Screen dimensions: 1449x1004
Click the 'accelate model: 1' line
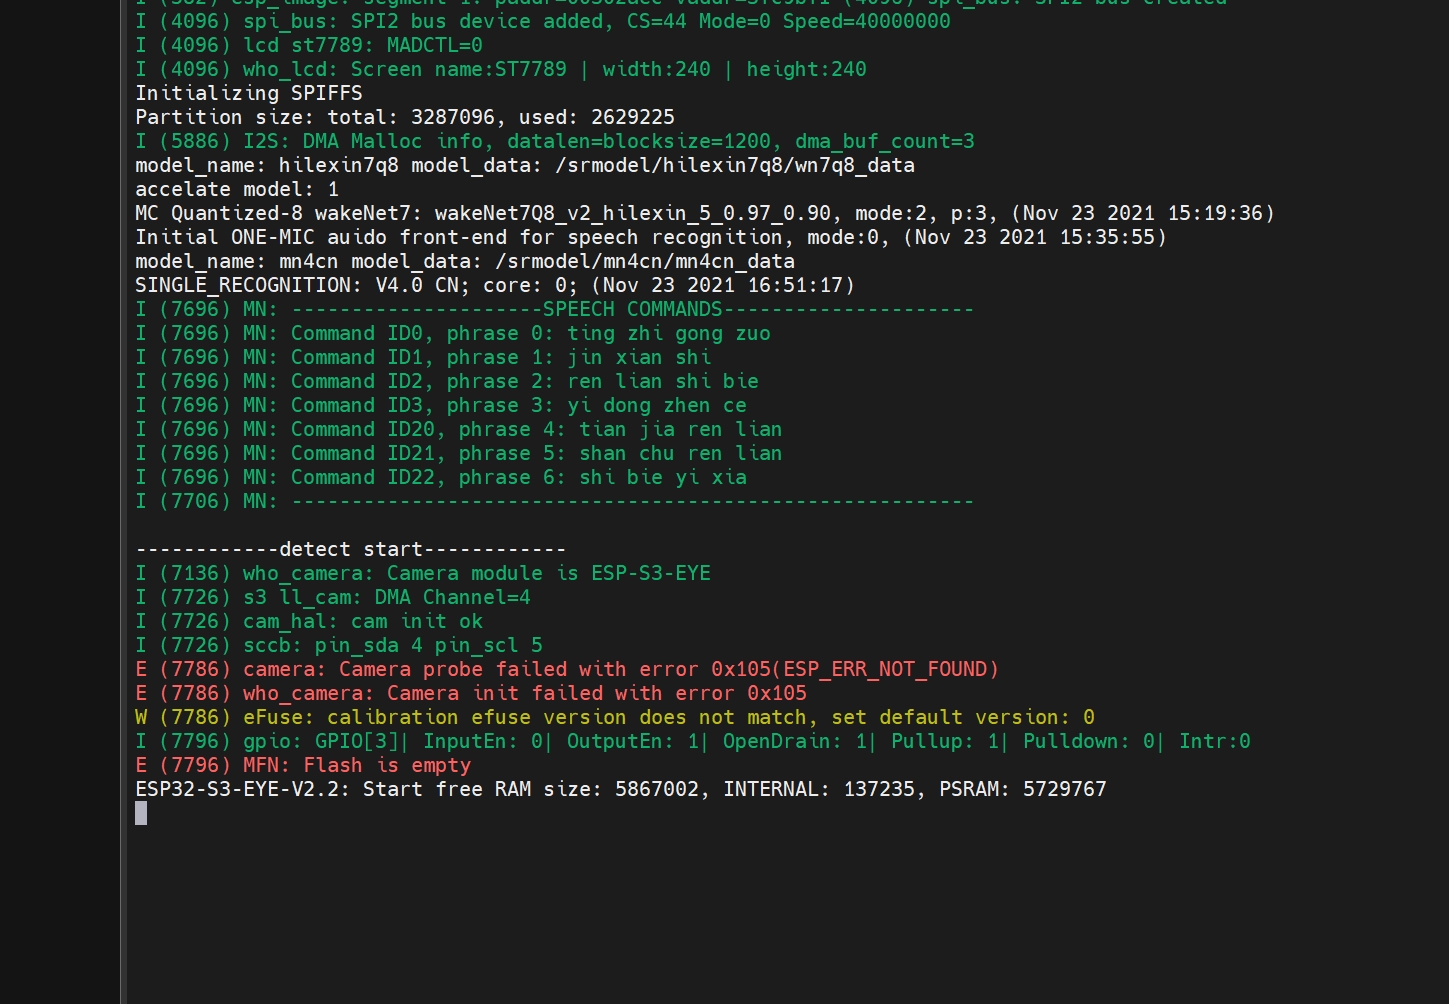point(237,189)
